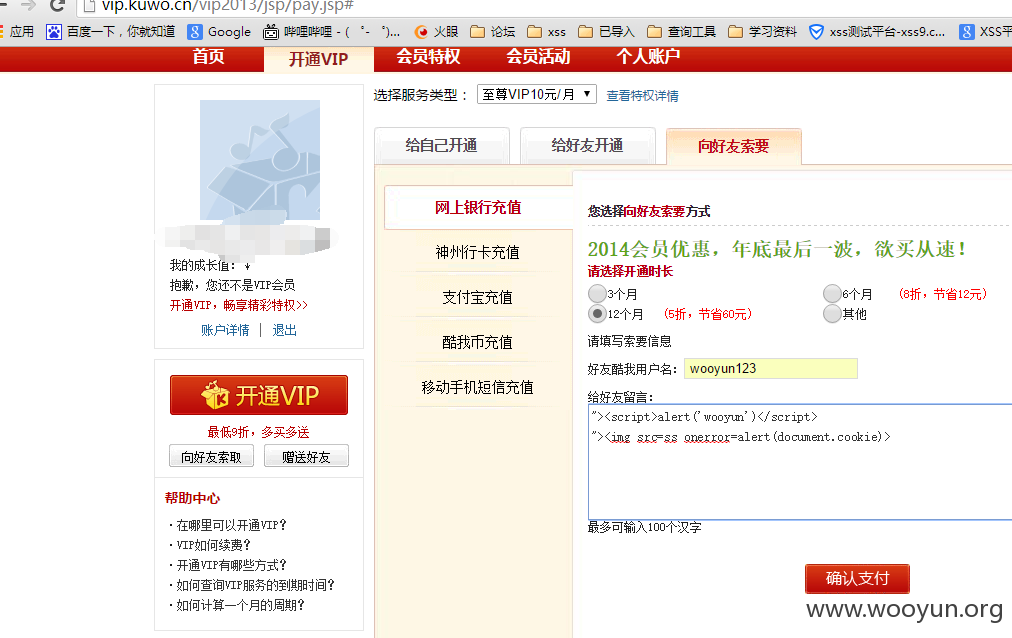Screen dimensions: 1012x638
Task: Click the big red 开通VIP button
Action: click(259, 395)
